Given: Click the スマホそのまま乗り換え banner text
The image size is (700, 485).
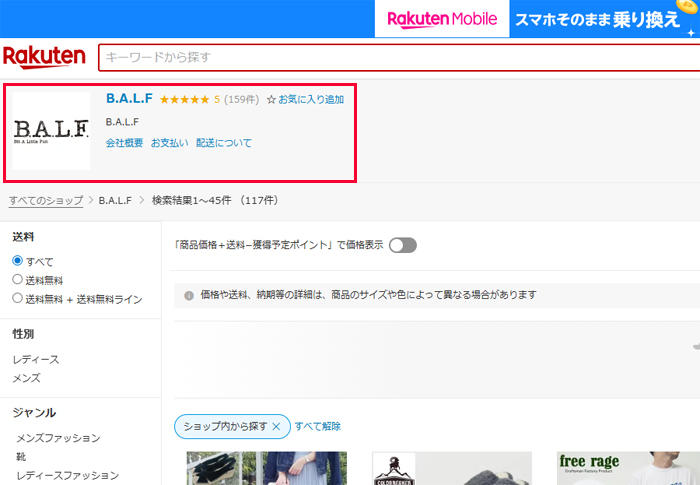Looking at the screenshot, I should (597, 20).
